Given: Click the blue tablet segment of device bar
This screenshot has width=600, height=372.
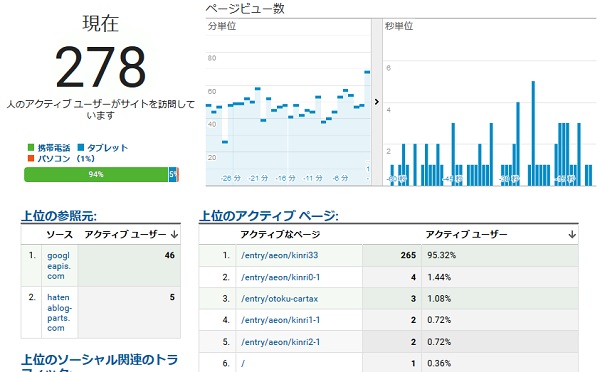Looking at the screenshot, I should pyautogui.click(x=173, y=174).
